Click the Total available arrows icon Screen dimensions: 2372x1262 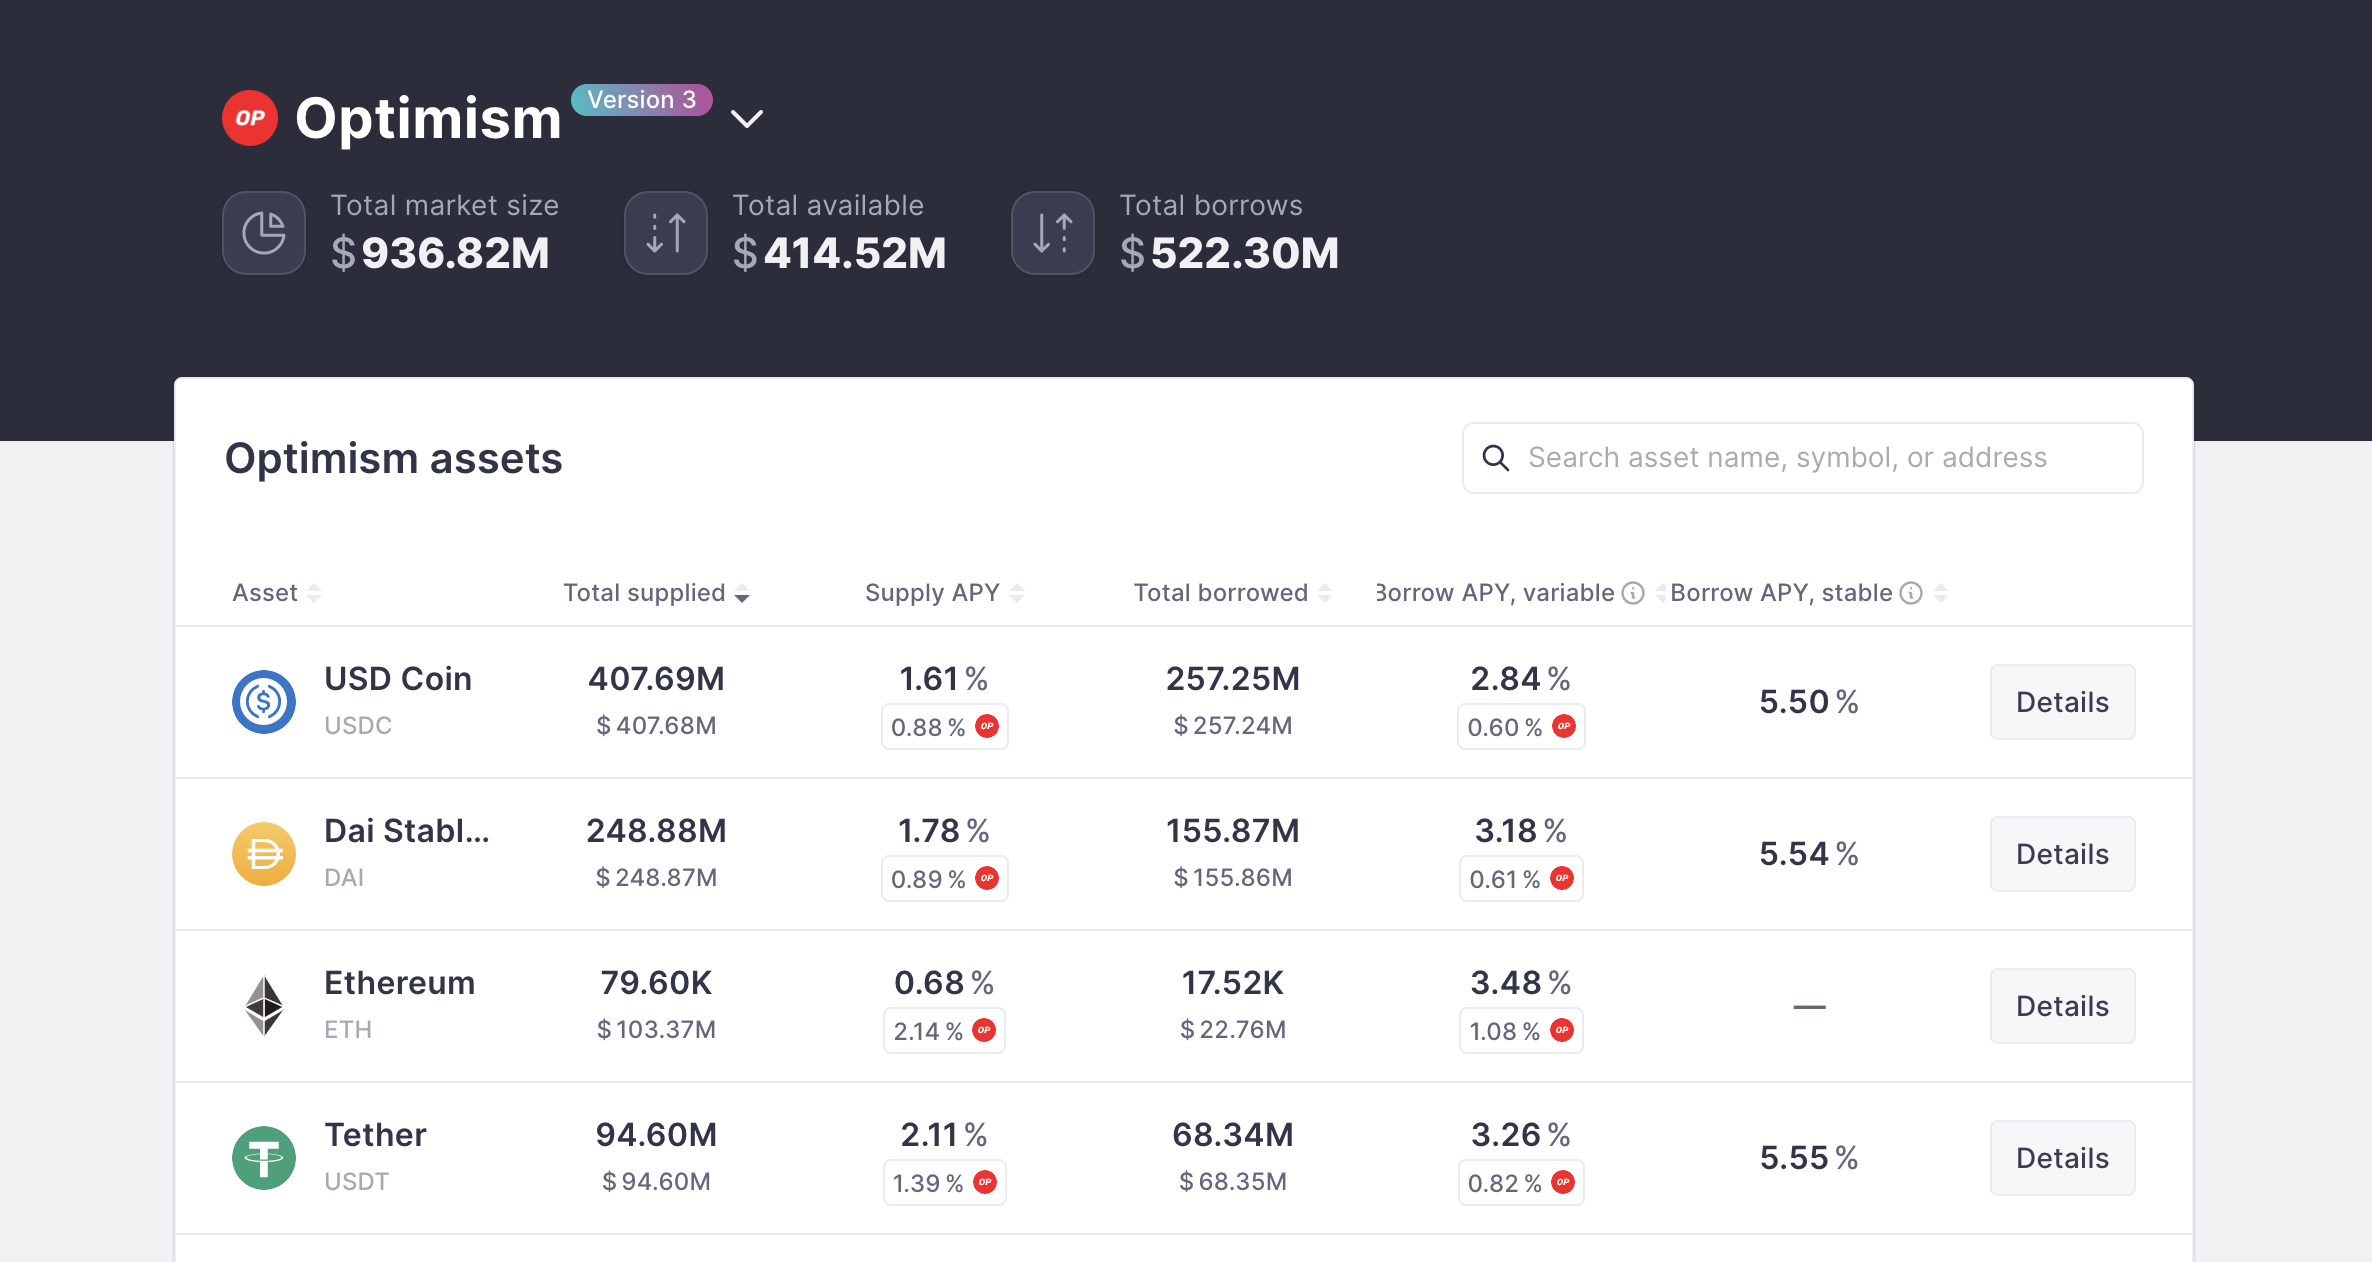666,233
